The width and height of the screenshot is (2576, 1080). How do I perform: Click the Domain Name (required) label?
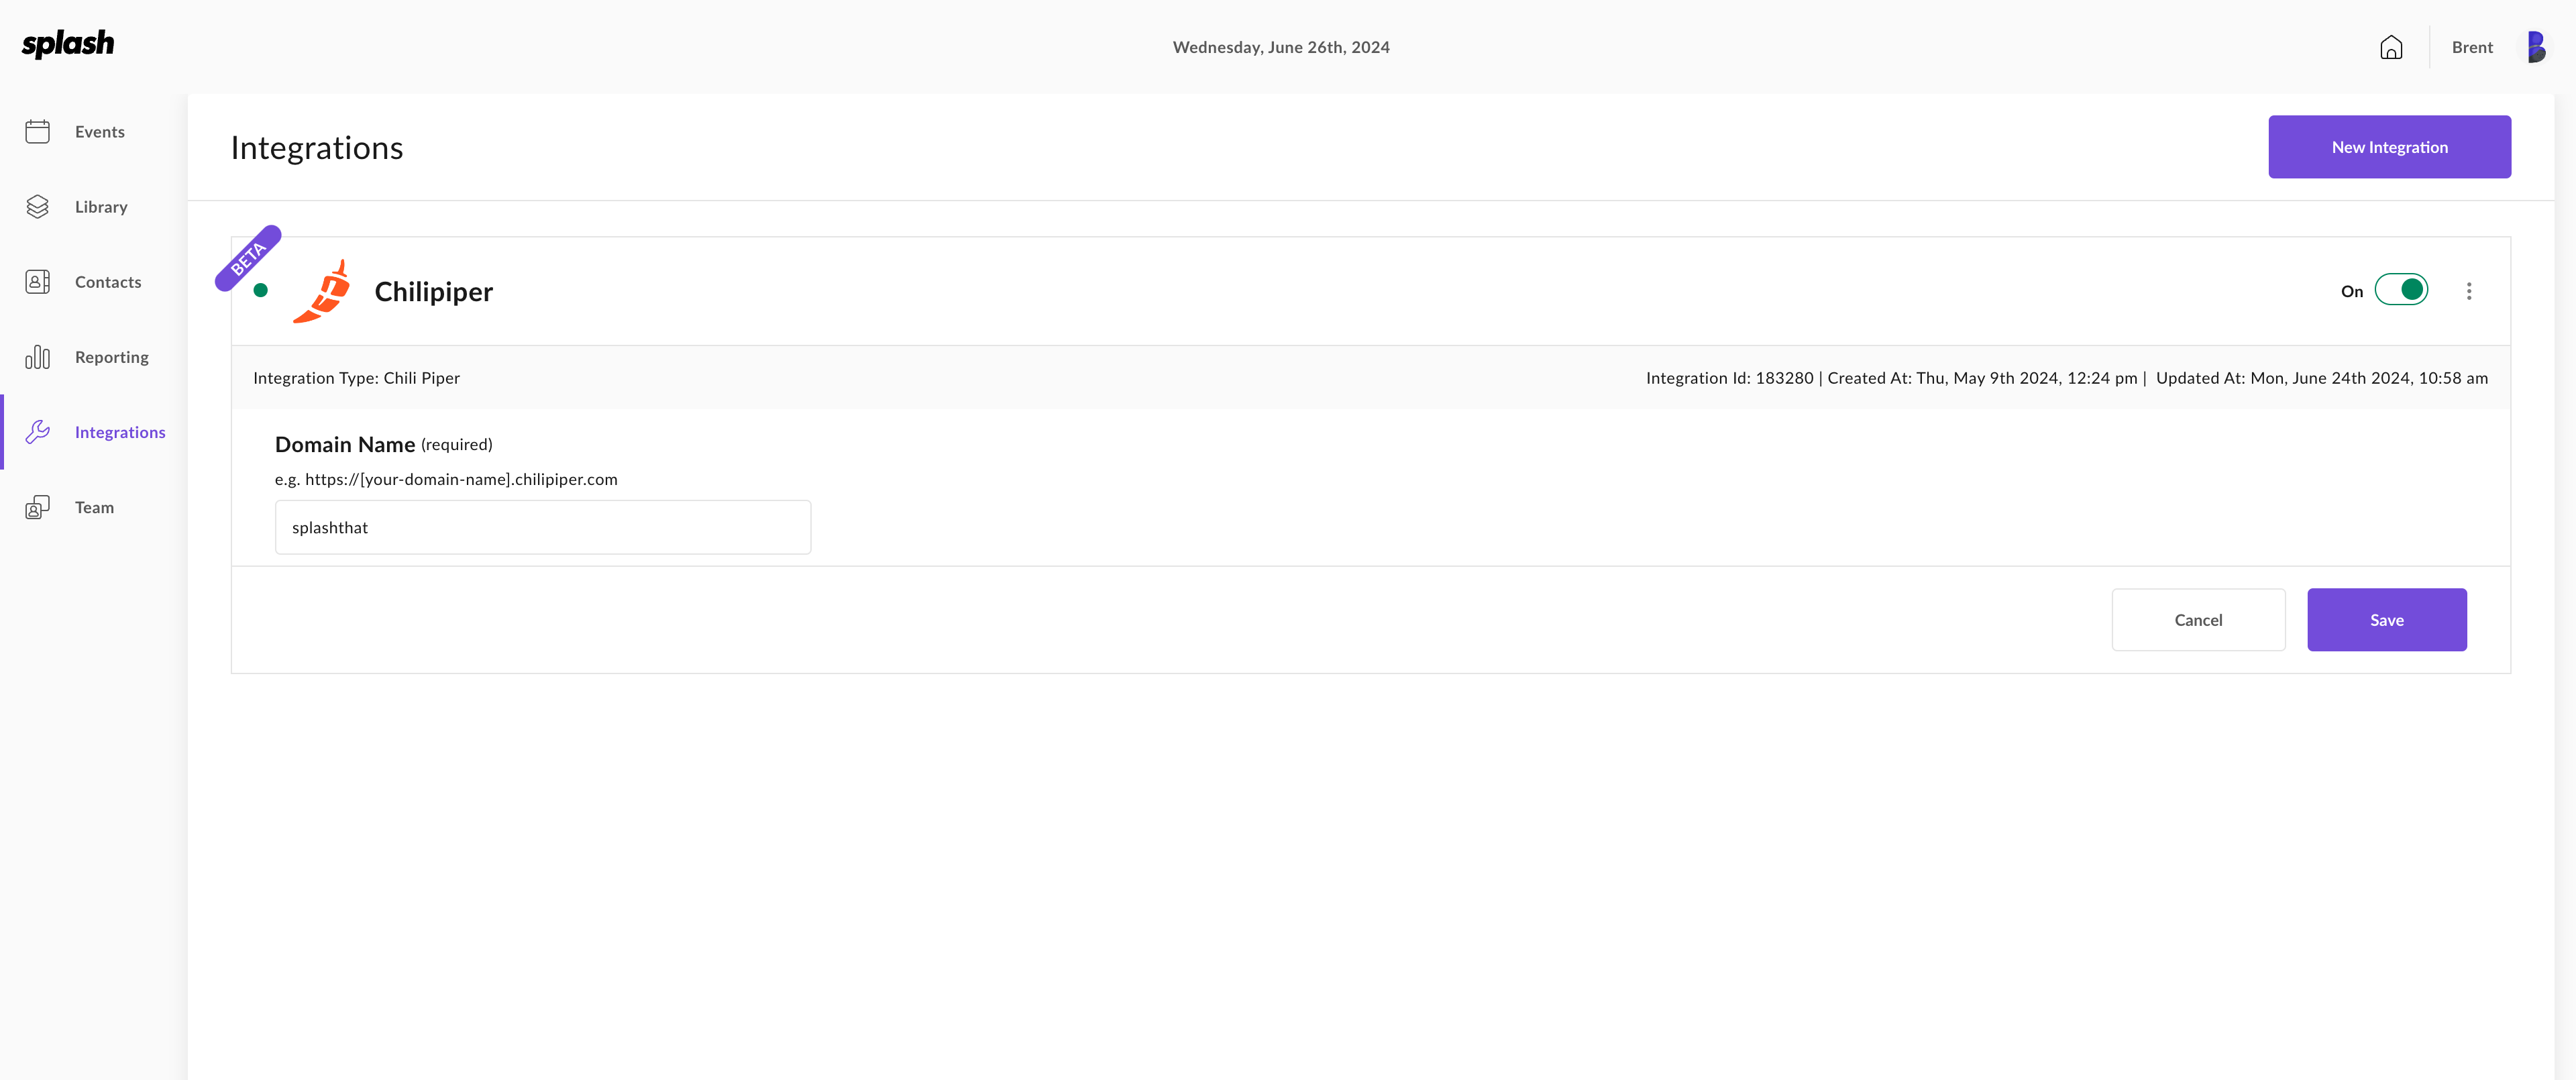coord(384,445)
